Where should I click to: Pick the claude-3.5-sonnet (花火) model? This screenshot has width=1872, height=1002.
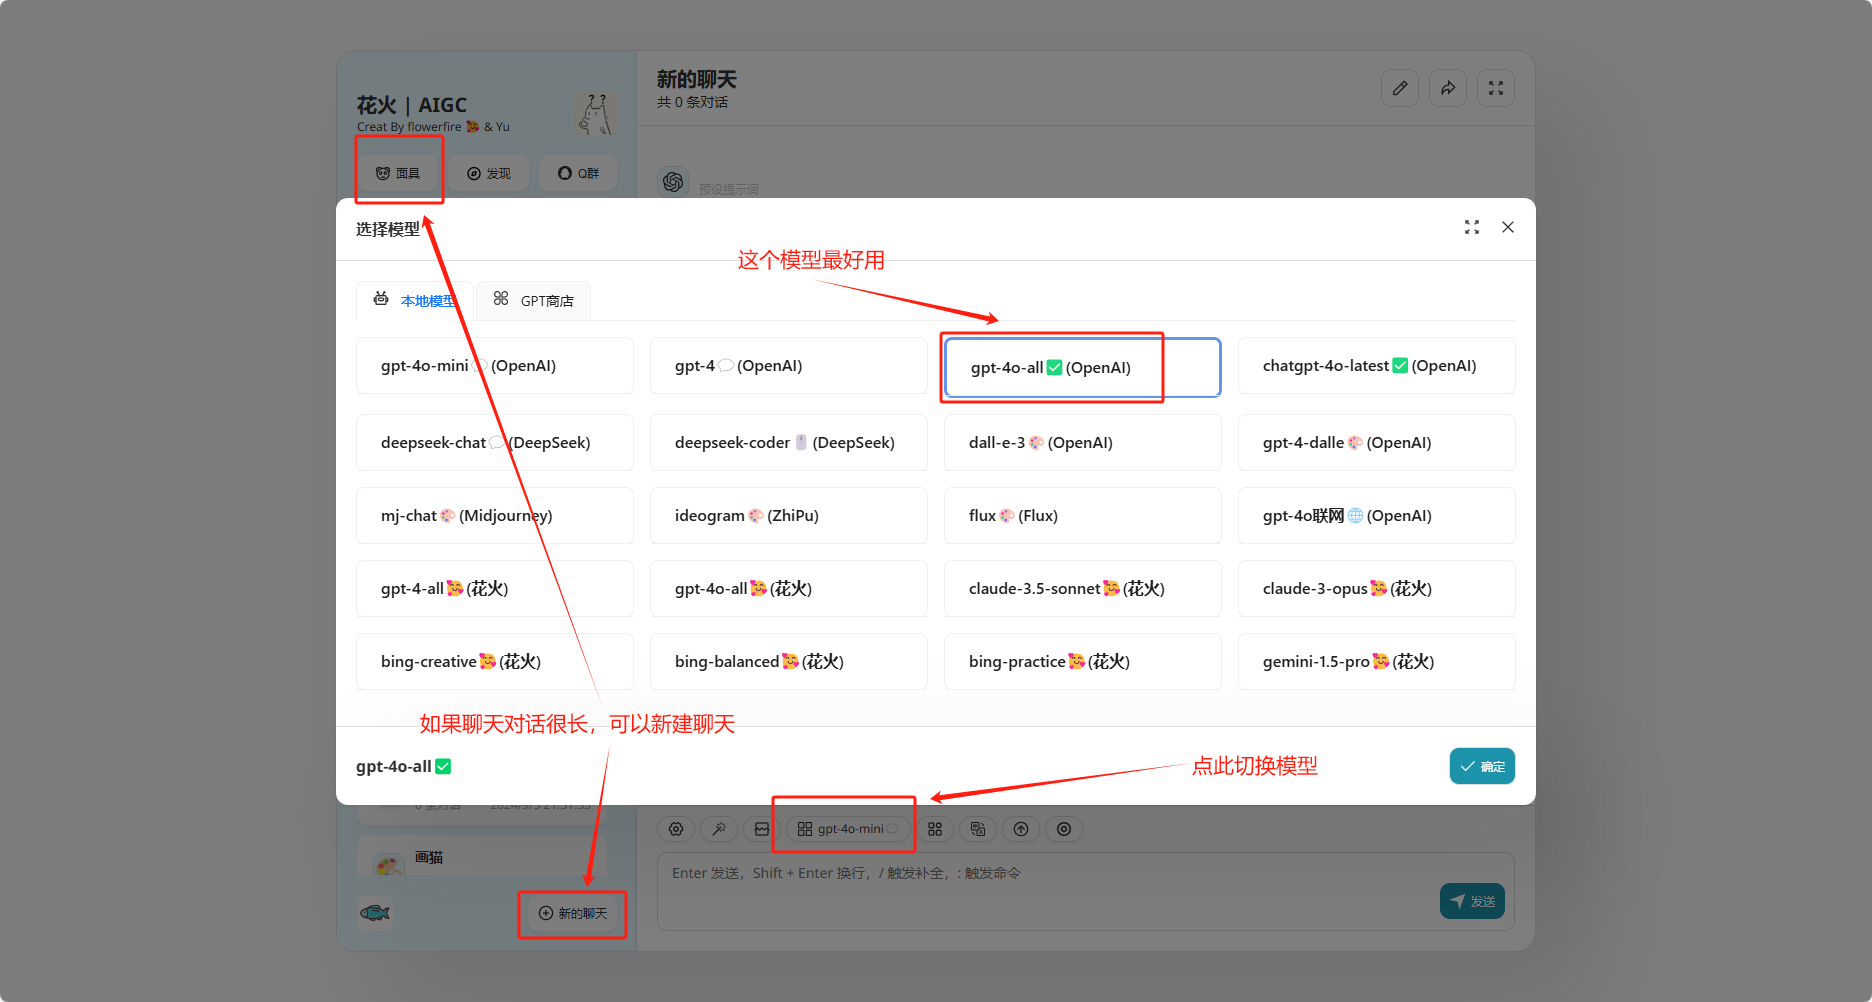tap(1083, 588)
